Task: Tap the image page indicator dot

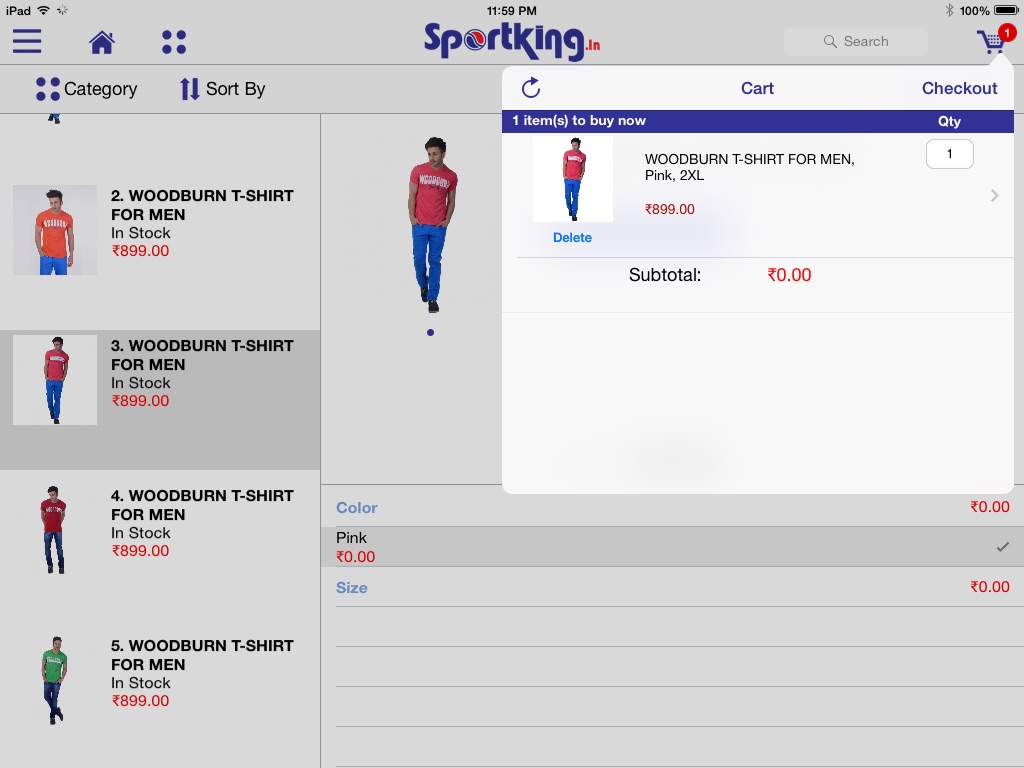Action: [x=430, y=332]
